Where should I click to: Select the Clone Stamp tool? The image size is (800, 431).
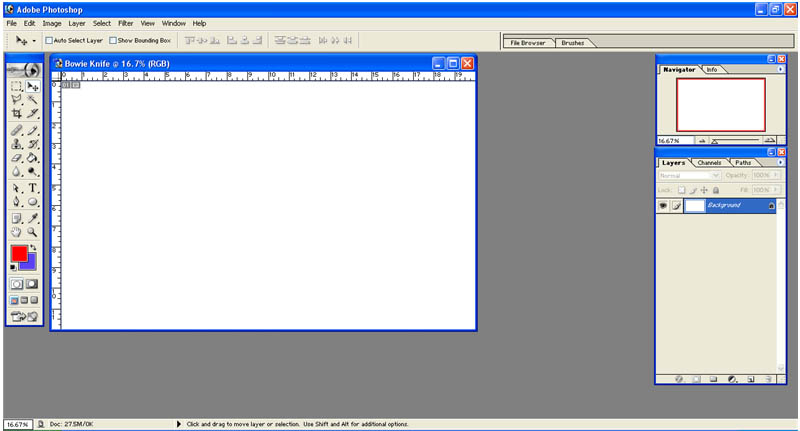pos(17,144)
